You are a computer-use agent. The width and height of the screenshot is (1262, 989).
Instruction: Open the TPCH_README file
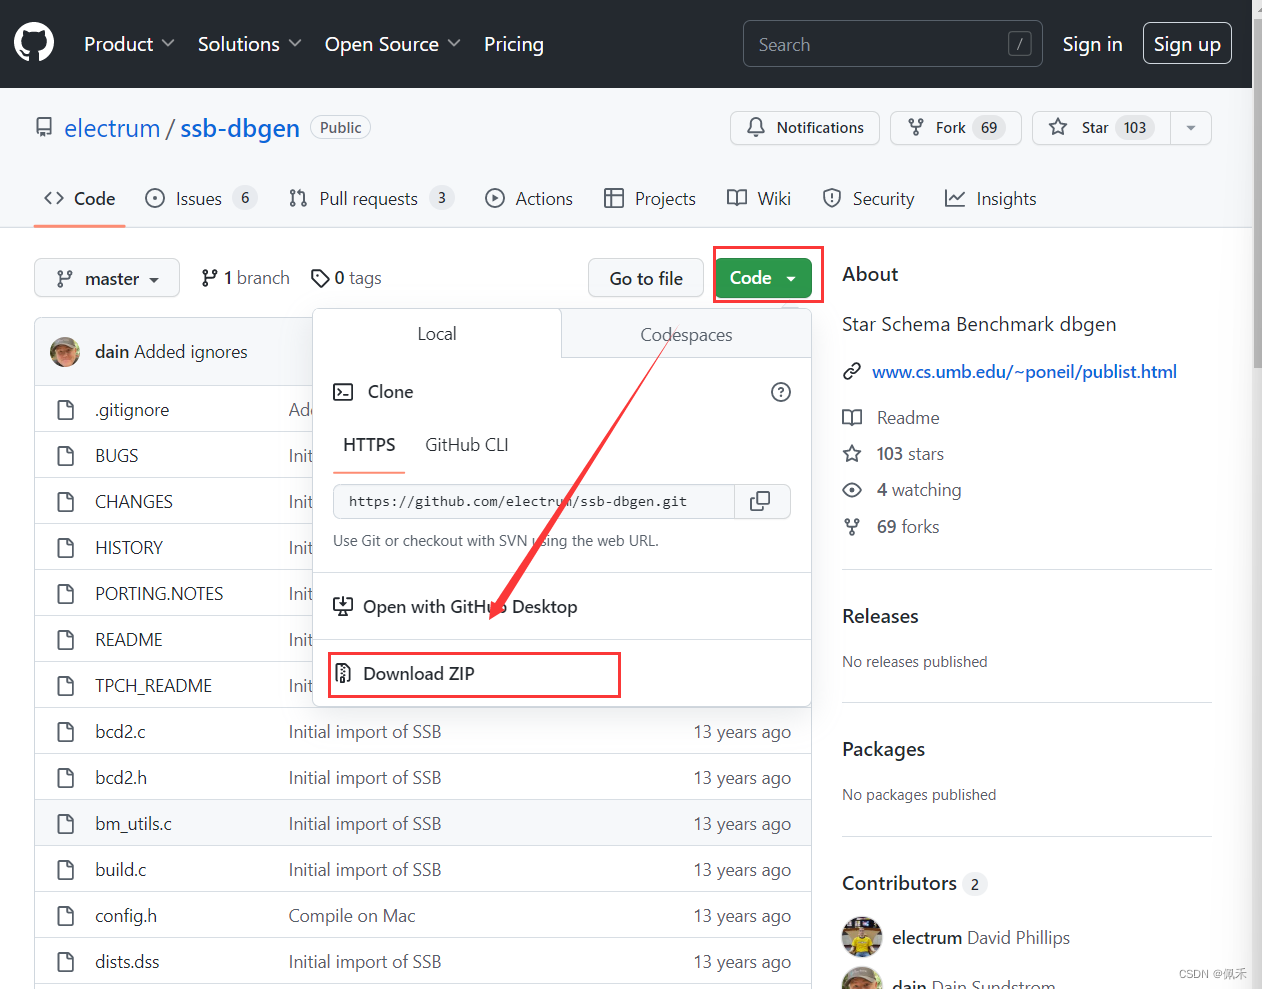pos(154,686)
